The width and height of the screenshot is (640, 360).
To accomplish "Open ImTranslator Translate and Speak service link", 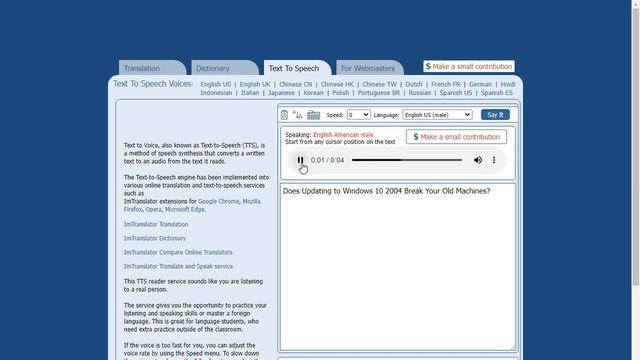I will [178, 266].
